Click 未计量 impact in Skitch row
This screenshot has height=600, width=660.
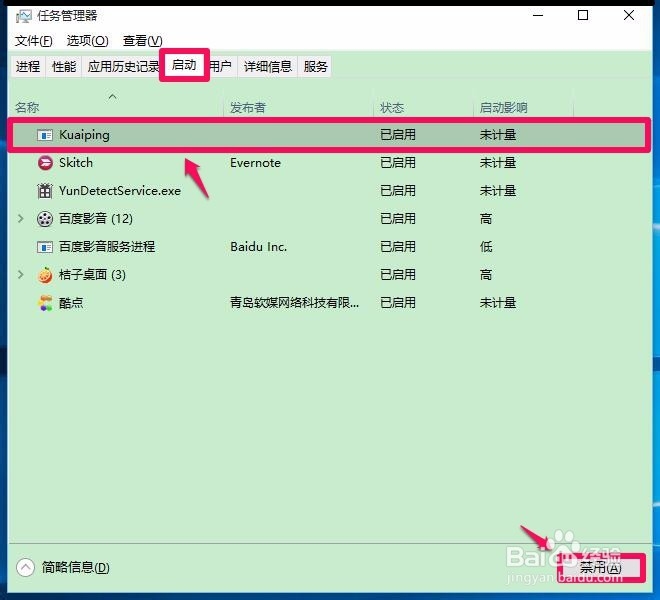pos(498,163)
